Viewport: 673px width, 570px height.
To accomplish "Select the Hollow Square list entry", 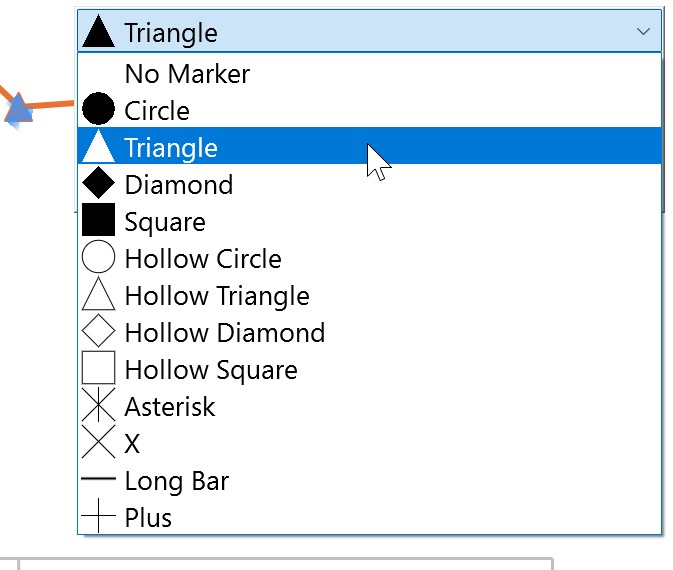I will pyautogui.click(x=211, y=369).
